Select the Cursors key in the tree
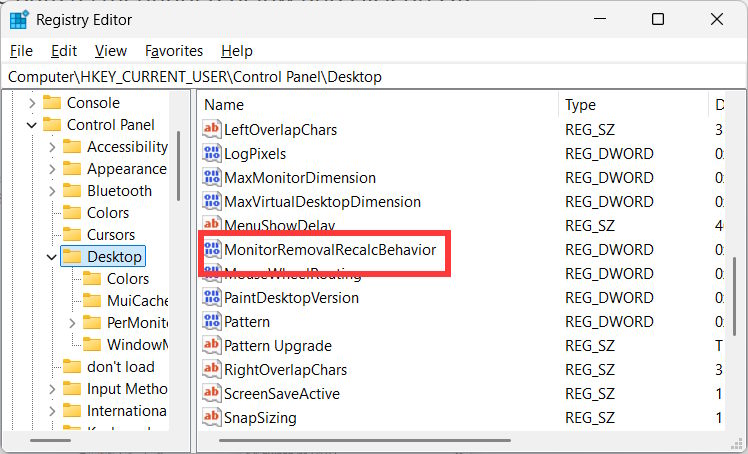This screenshot has width=748, height=454. pyautogui.click(x=111, y=235)
